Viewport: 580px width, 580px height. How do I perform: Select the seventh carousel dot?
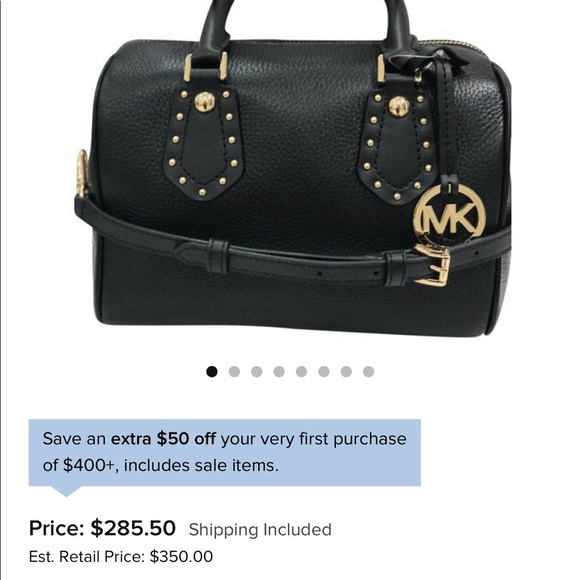pos(346,371)
